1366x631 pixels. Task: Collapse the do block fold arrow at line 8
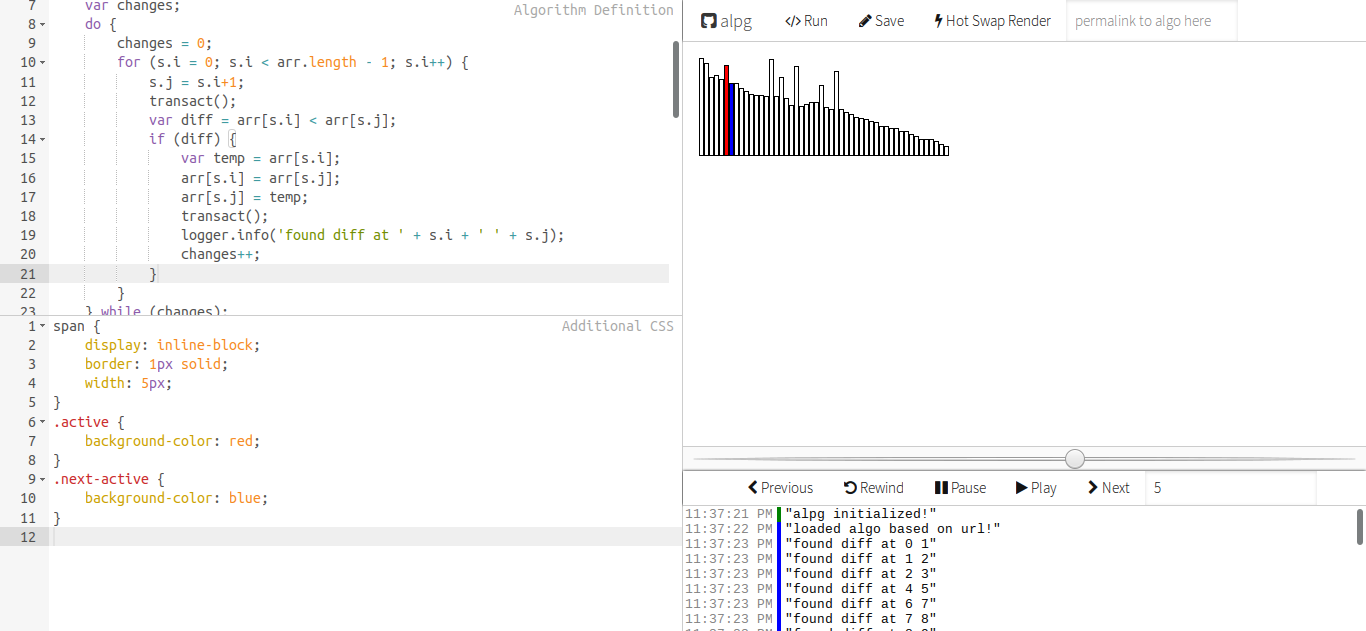pos(43,24)
